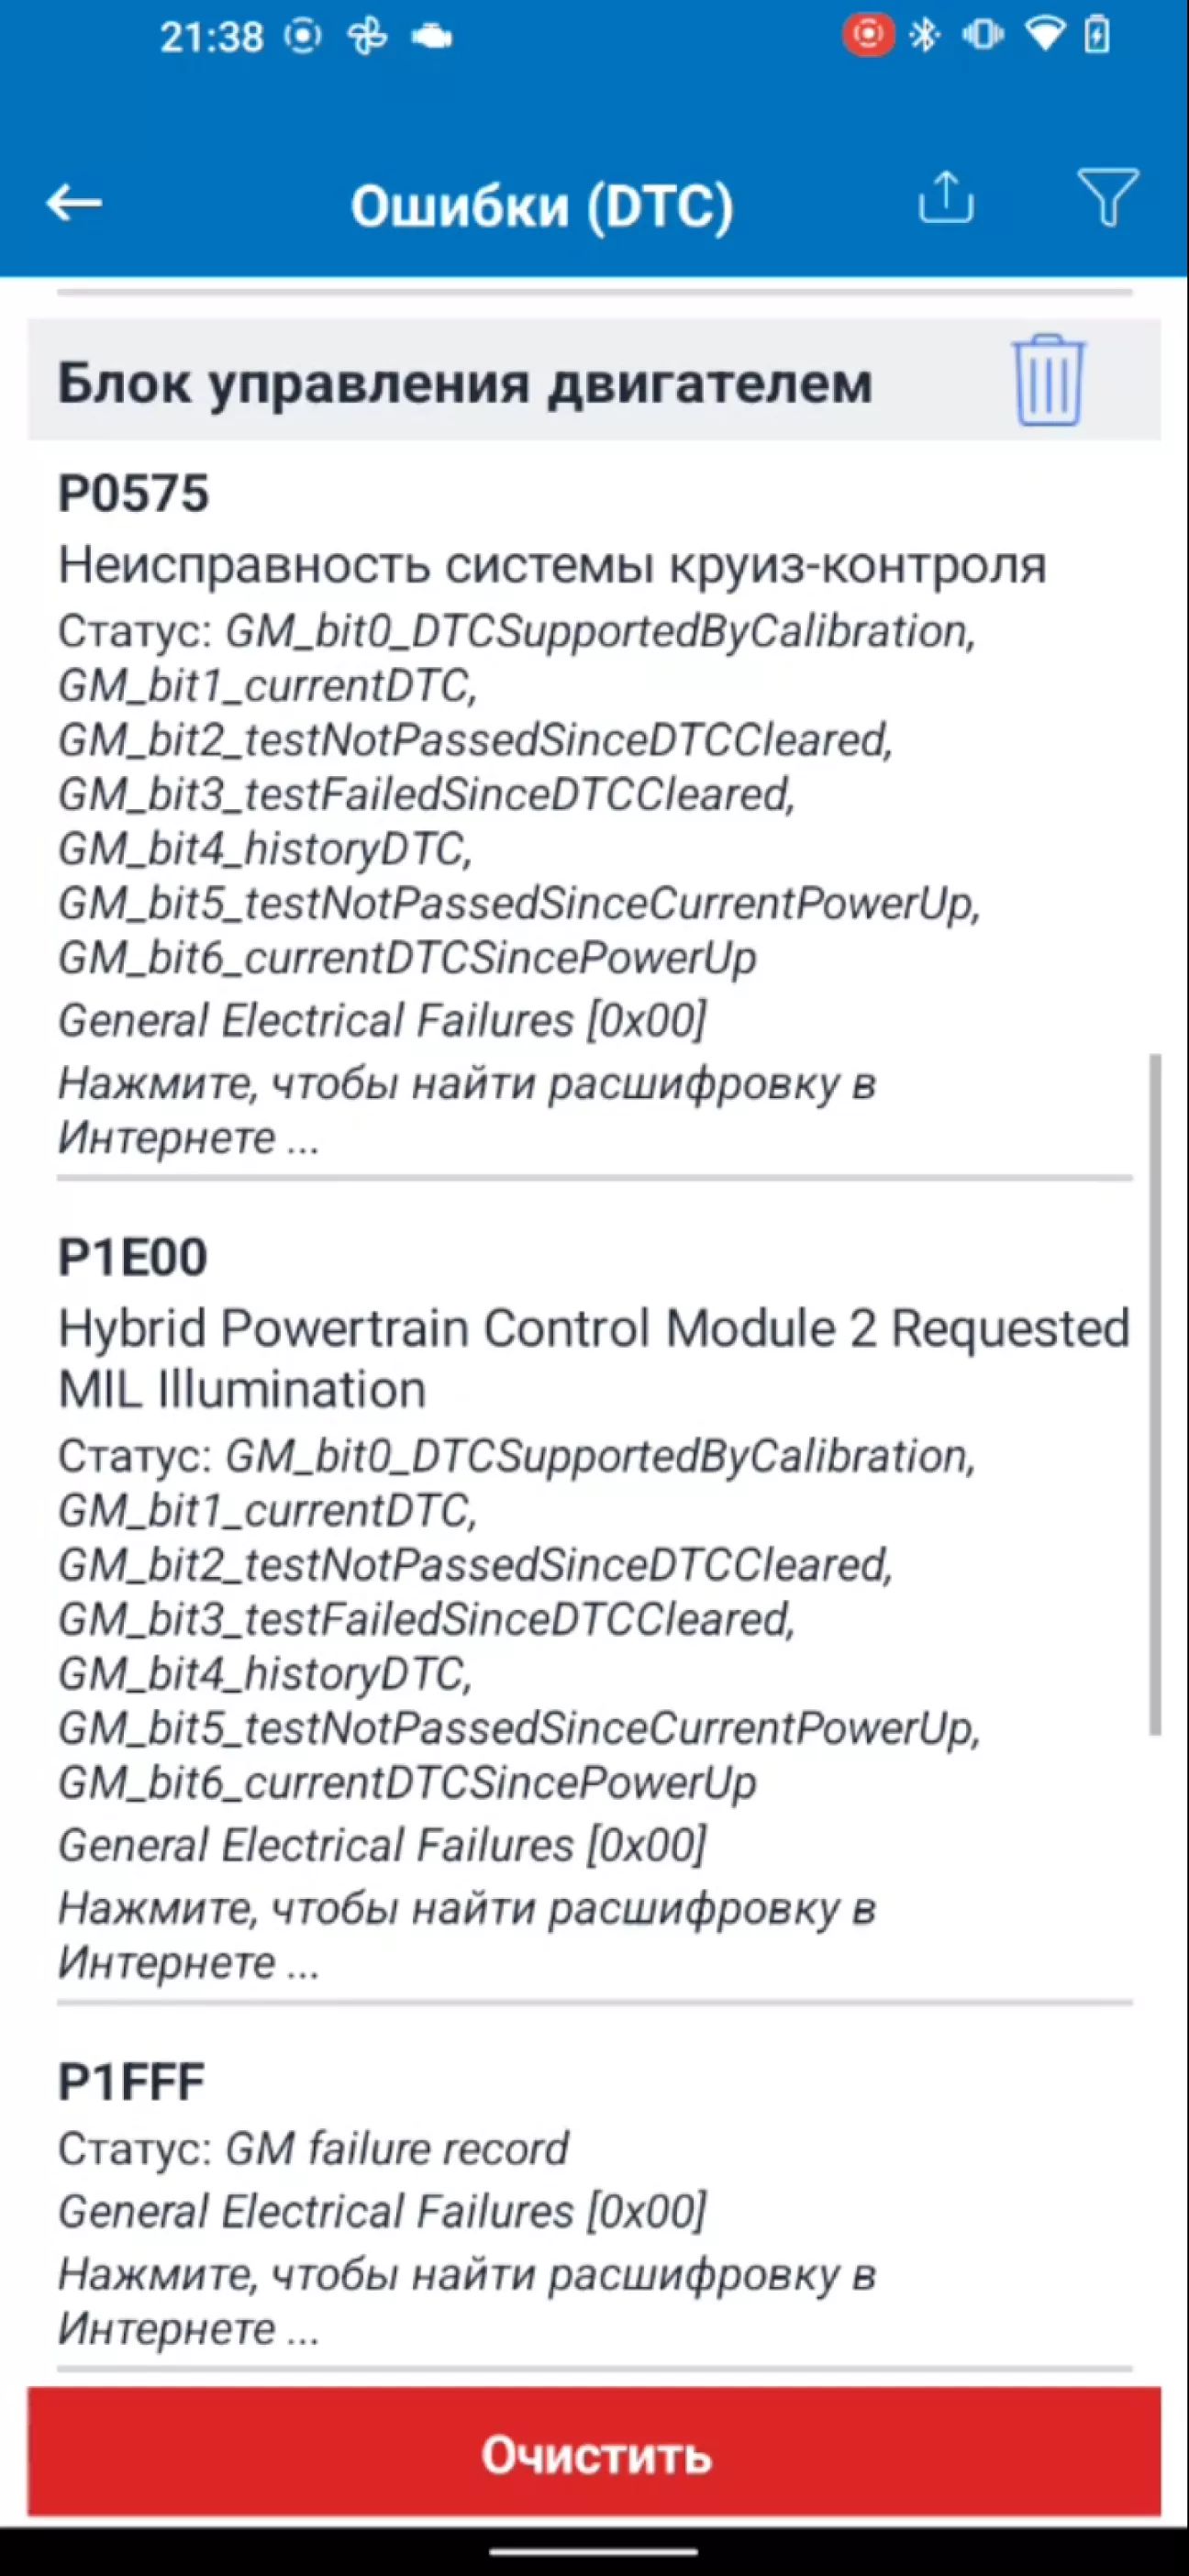This screenshot has width=1189, height=2576.
Task: Open online lookup link for P0575
Action: click(466, 1111)
